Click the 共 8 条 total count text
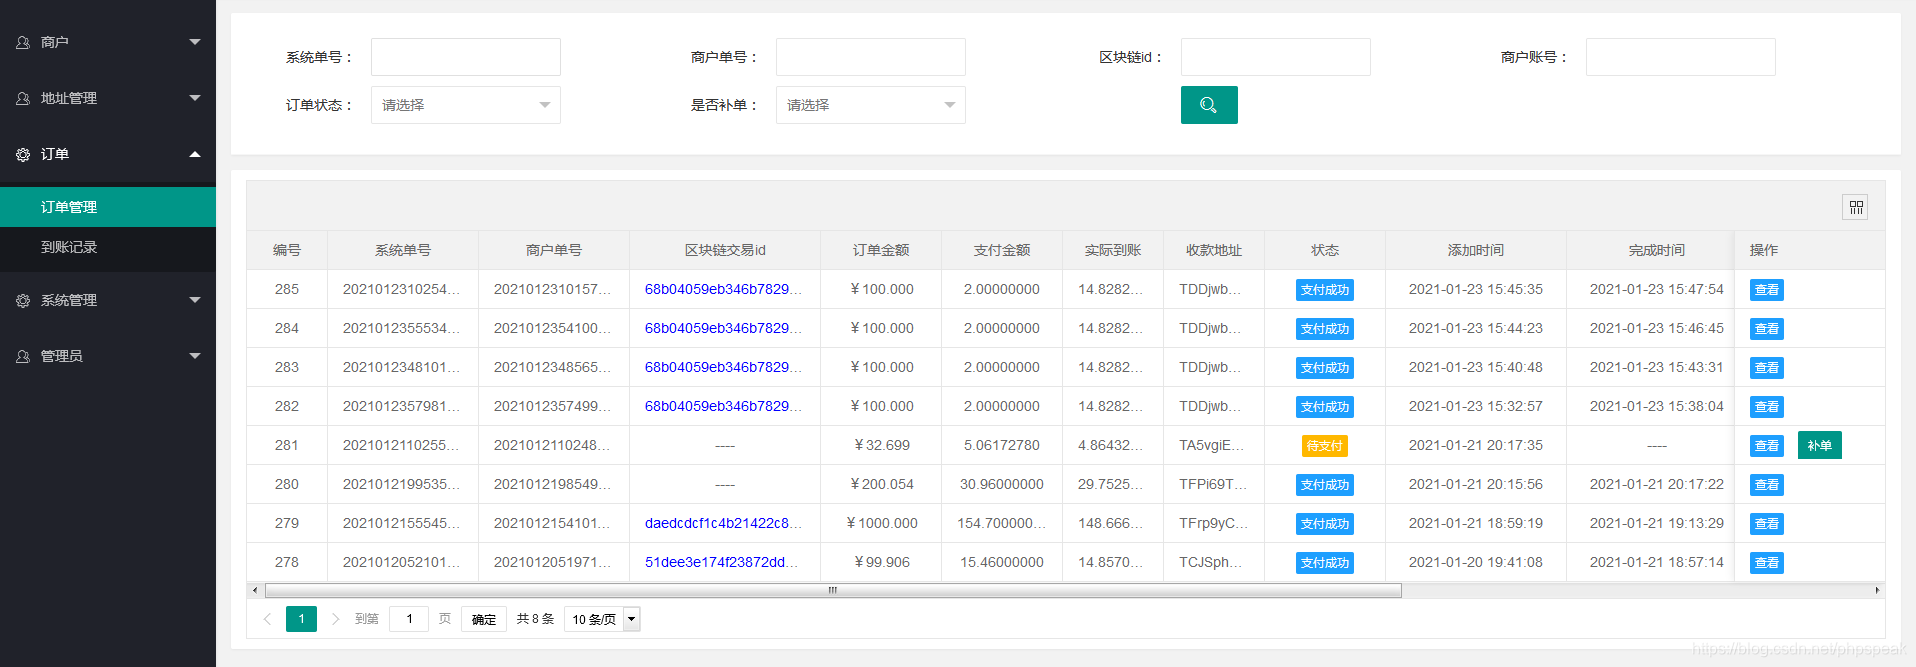The image size is (1916, 667). point(535,619)
